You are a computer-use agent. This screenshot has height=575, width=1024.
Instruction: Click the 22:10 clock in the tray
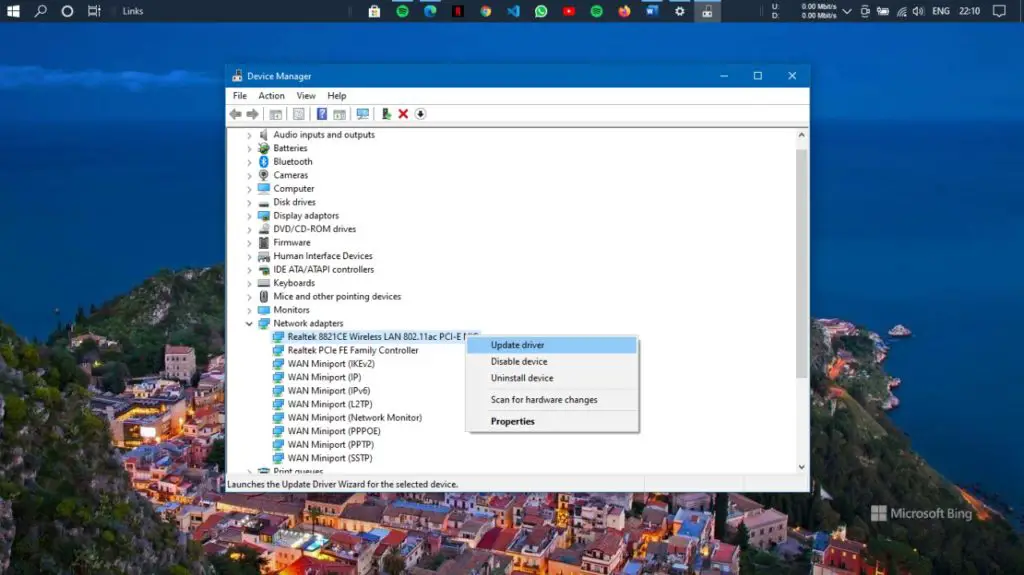(969, 11)
